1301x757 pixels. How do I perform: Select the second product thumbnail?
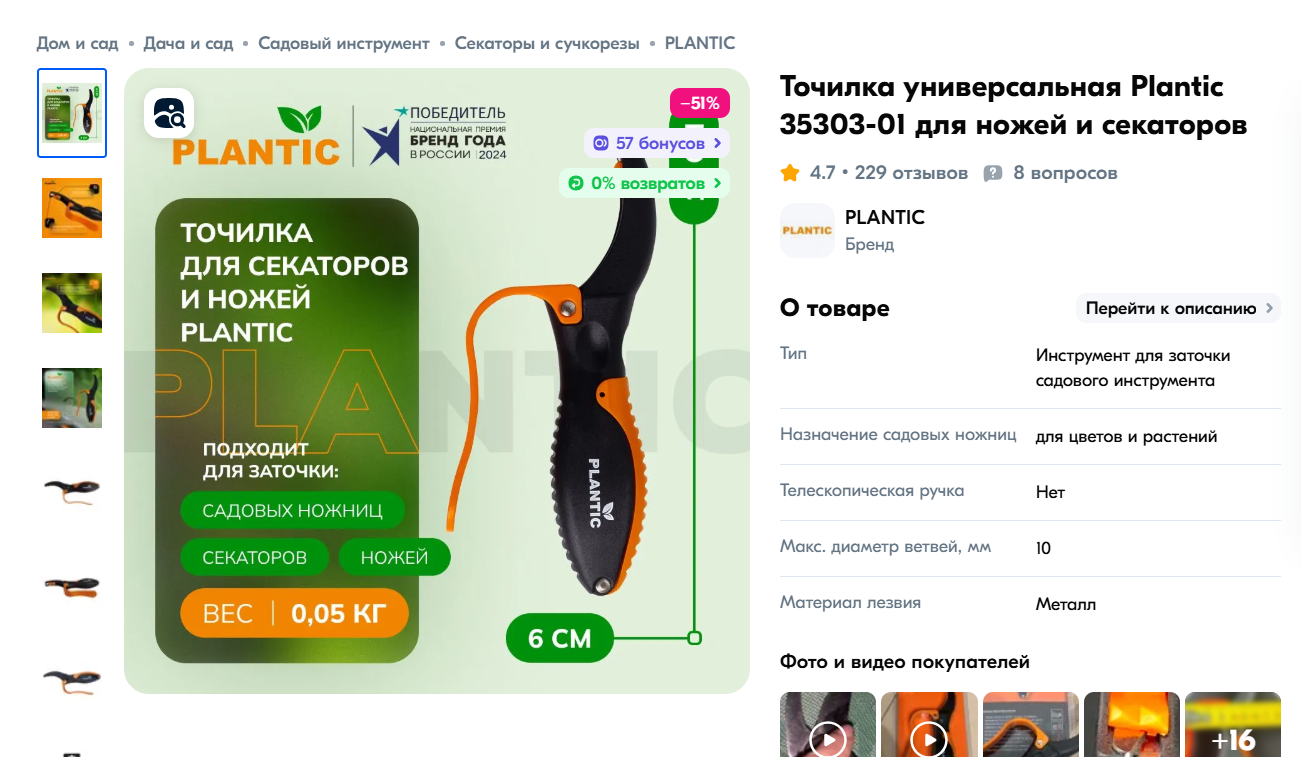(72, 208)
